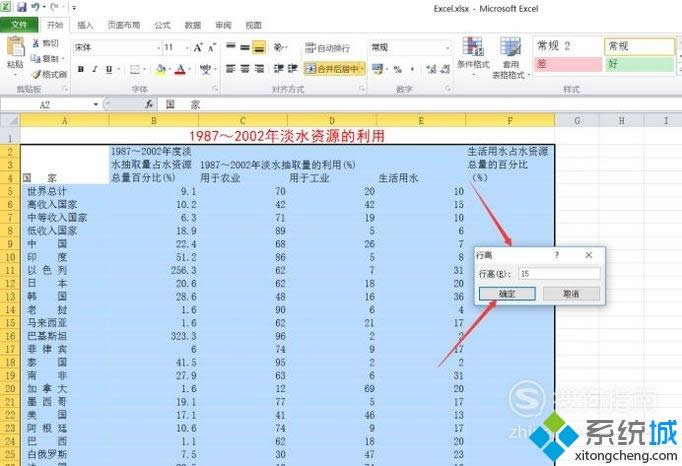Toggle top vertical alignment
682x466 pixels.
pyautogui.click(x=231, y=47)
